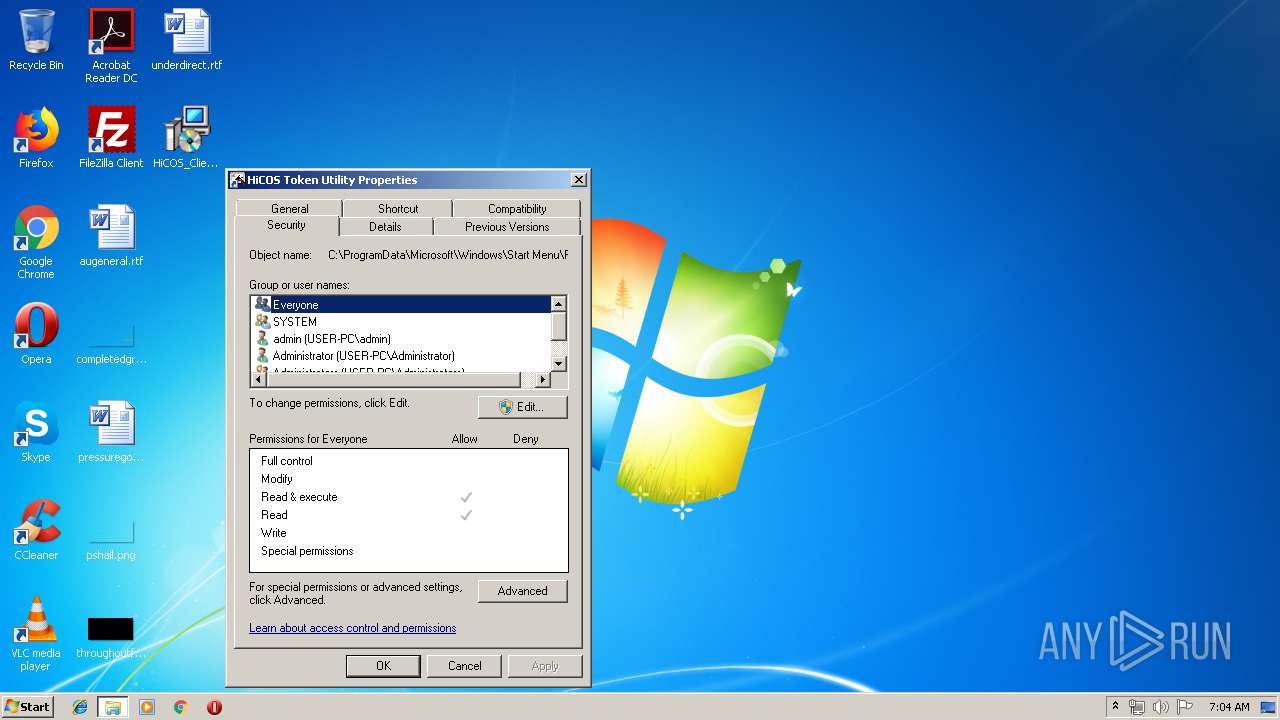Screen dimensions: 1280x720
Task: Launch FileZilla Client shortcut
Action: (111, 138)
